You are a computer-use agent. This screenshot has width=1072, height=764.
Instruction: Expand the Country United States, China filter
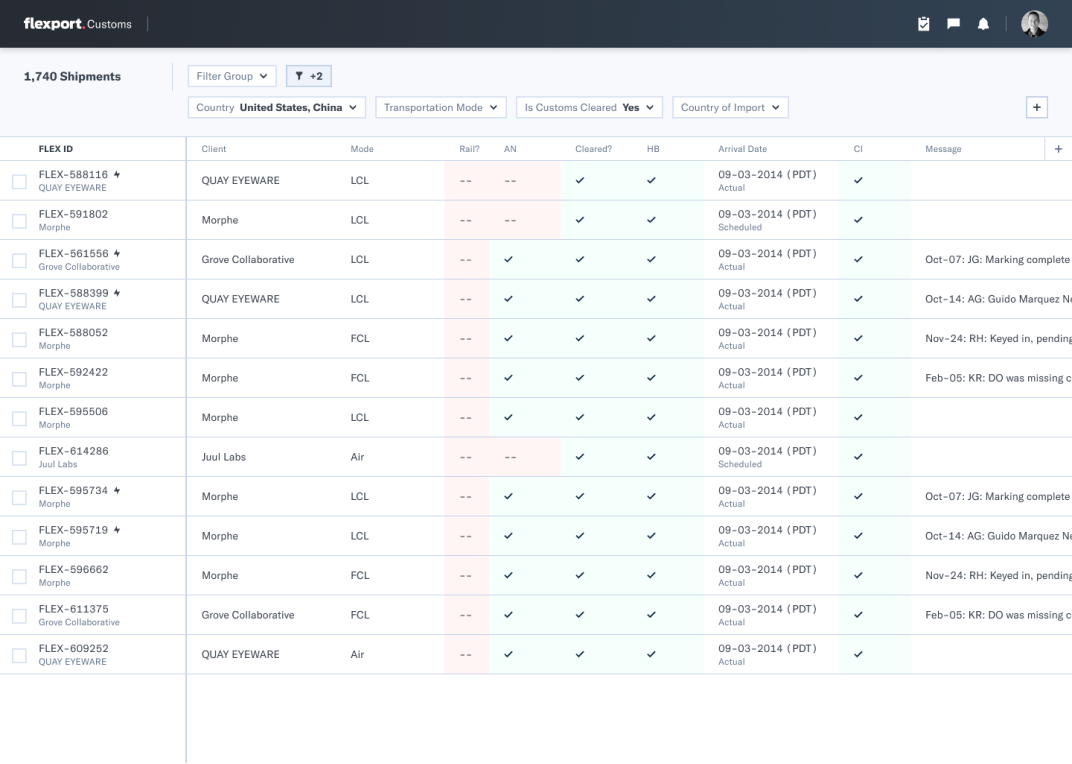point(276,107)
